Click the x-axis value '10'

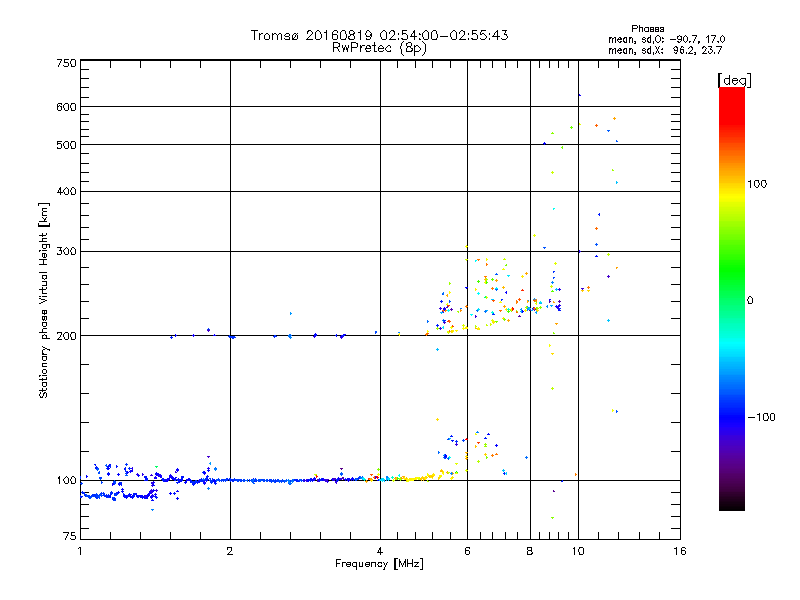[578, 551]
